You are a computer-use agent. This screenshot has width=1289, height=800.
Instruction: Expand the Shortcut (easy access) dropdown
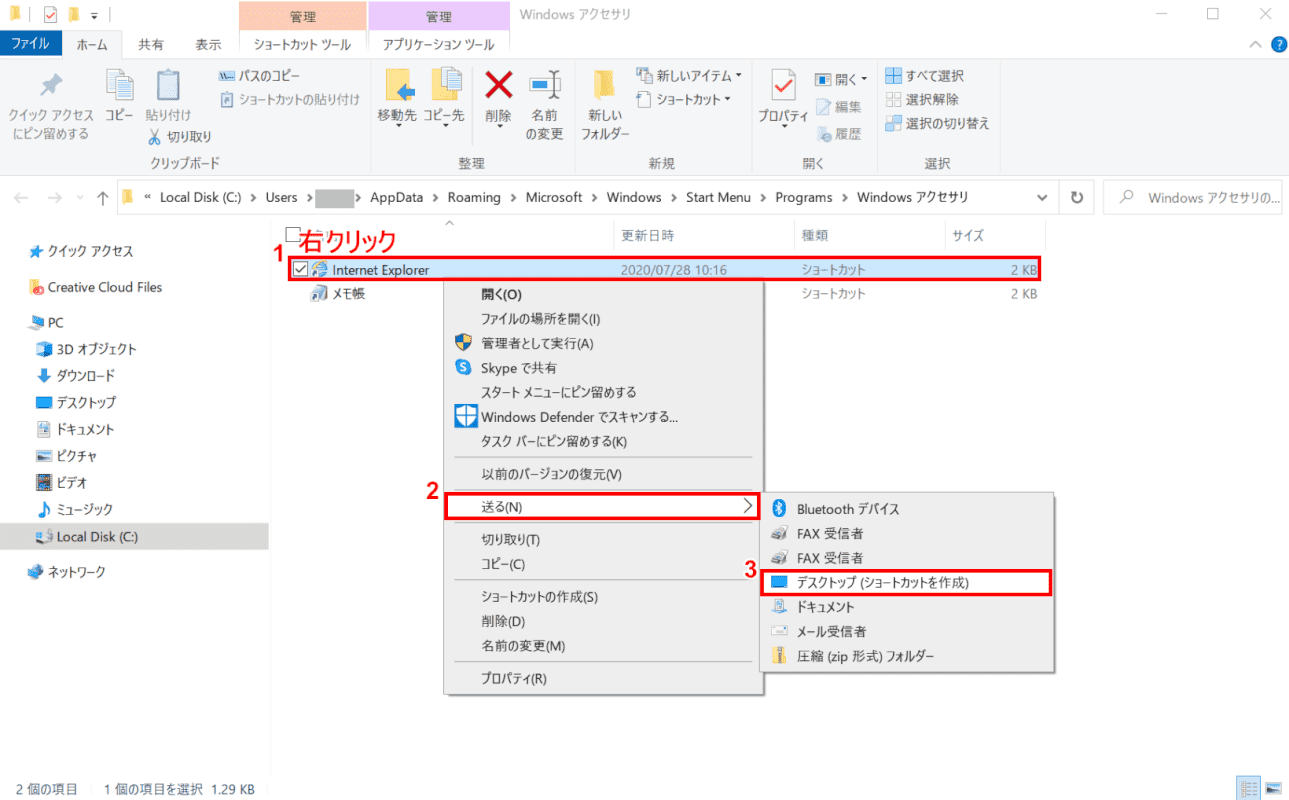(684, 99)
